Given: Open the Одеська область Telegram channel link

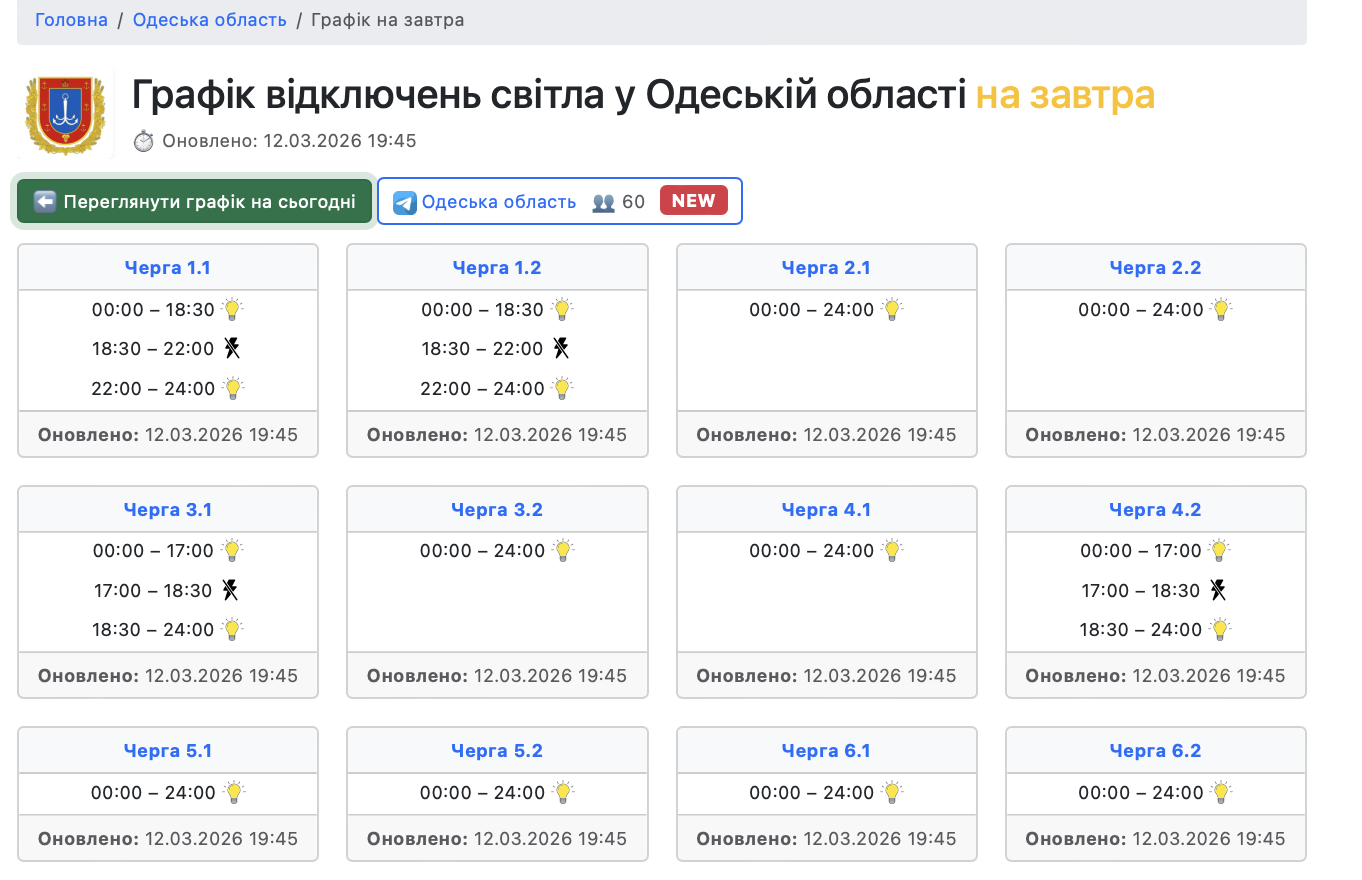Looking at the screenshot, I should (x=499, y=202).
